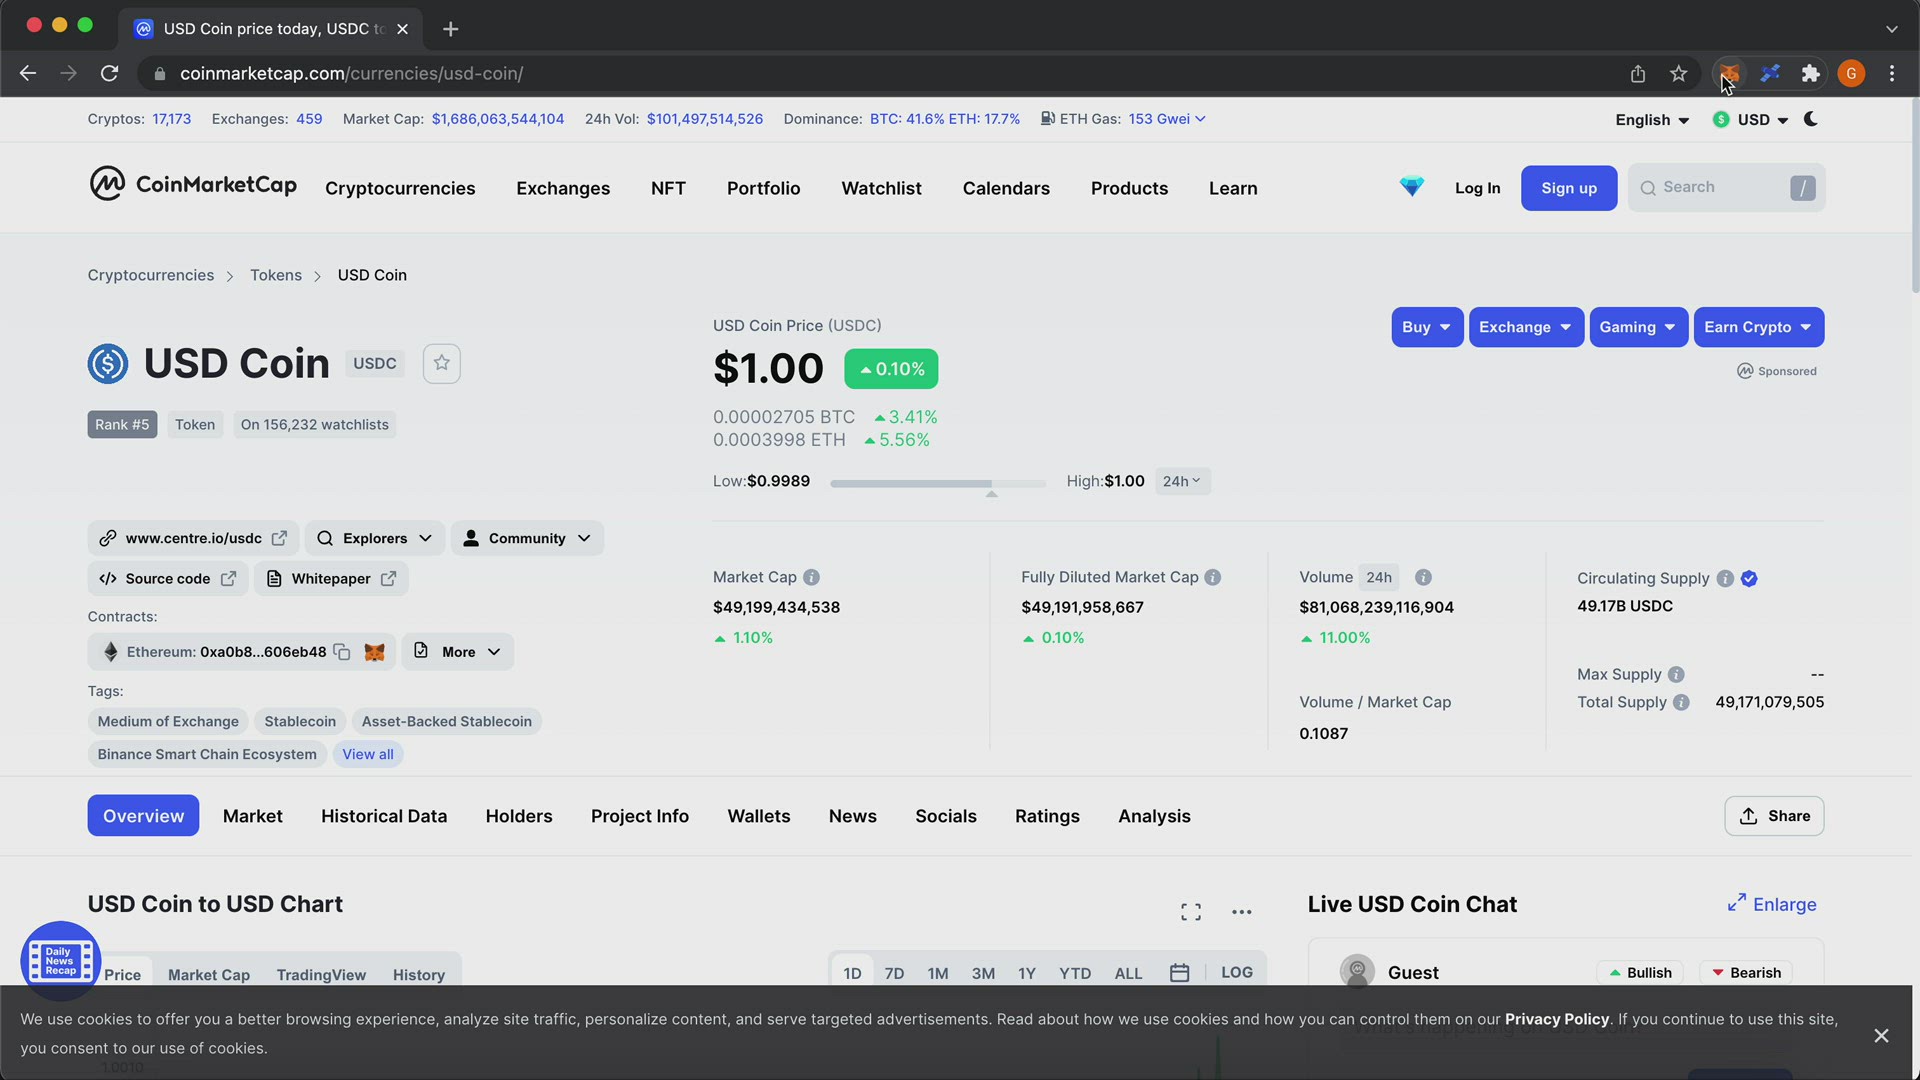1920x1080 pixels.
Task: Switch to Historical Data tab
Action: (384, 816)
